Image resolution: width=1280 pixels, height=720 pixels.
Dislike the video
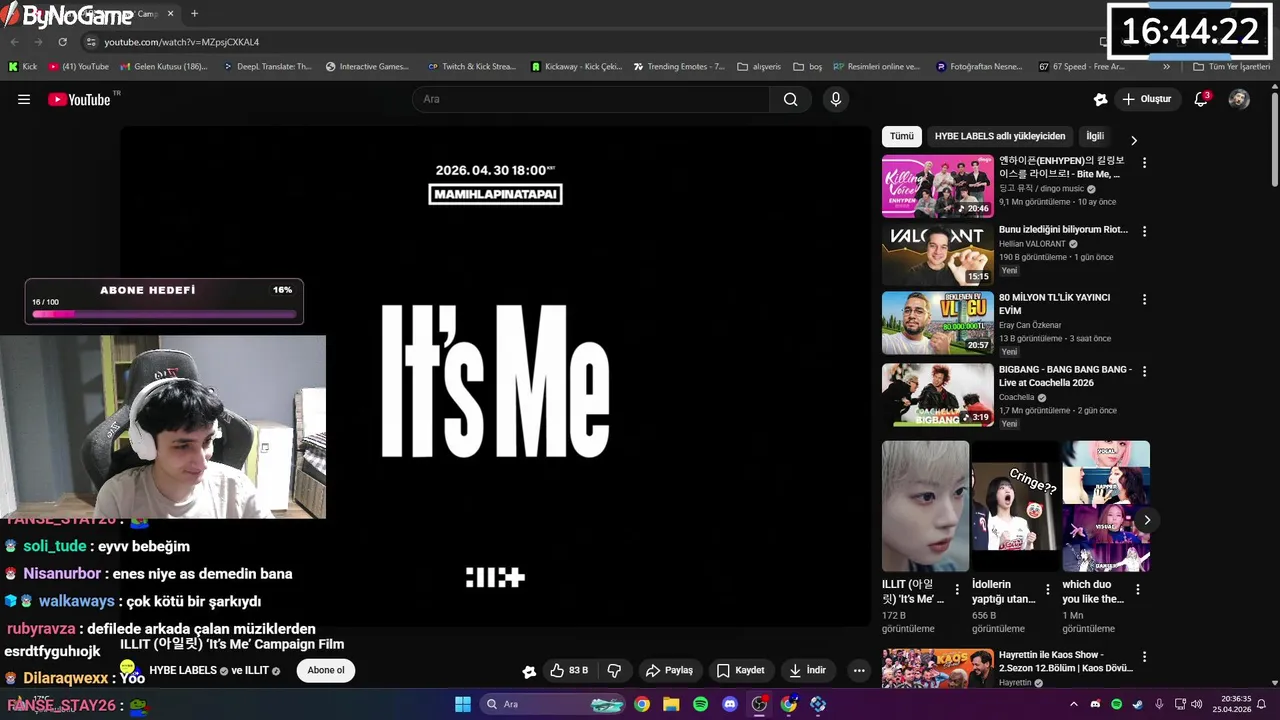tap(615, 670)
